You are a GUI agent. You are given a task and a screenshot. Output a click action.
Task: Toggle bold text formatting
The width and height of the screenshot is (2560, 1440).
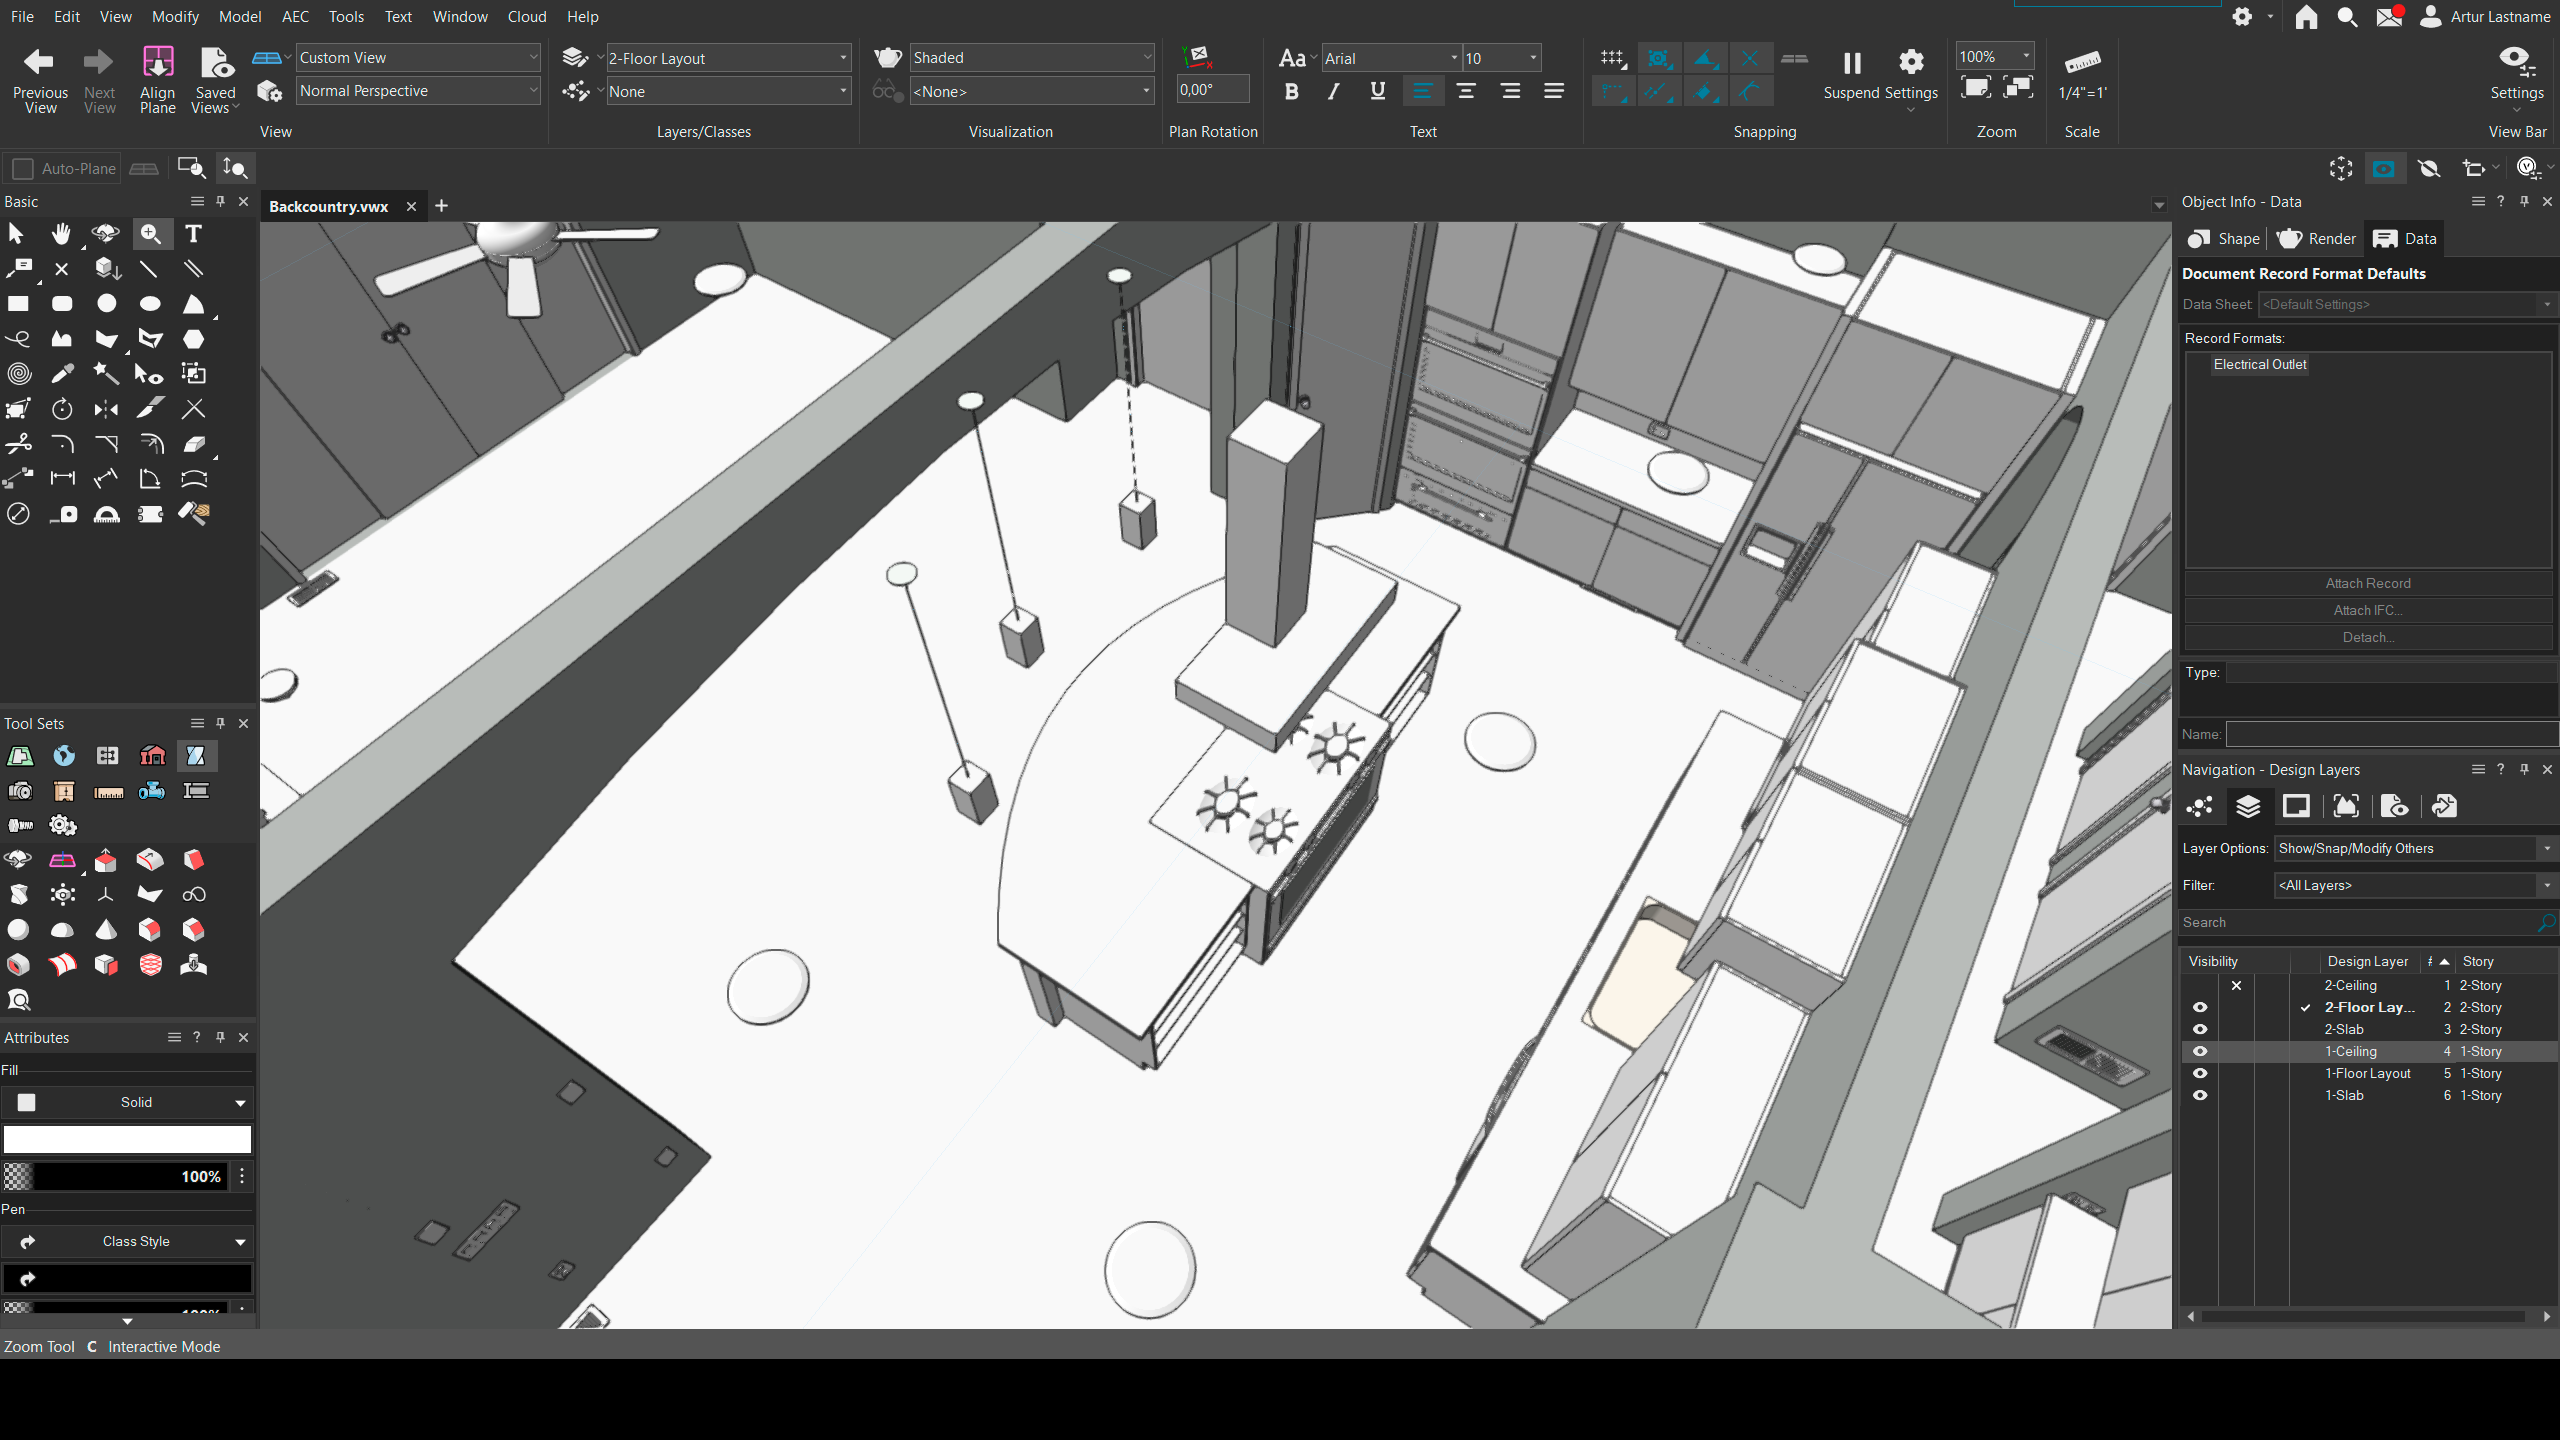(x=1291, y=92)
